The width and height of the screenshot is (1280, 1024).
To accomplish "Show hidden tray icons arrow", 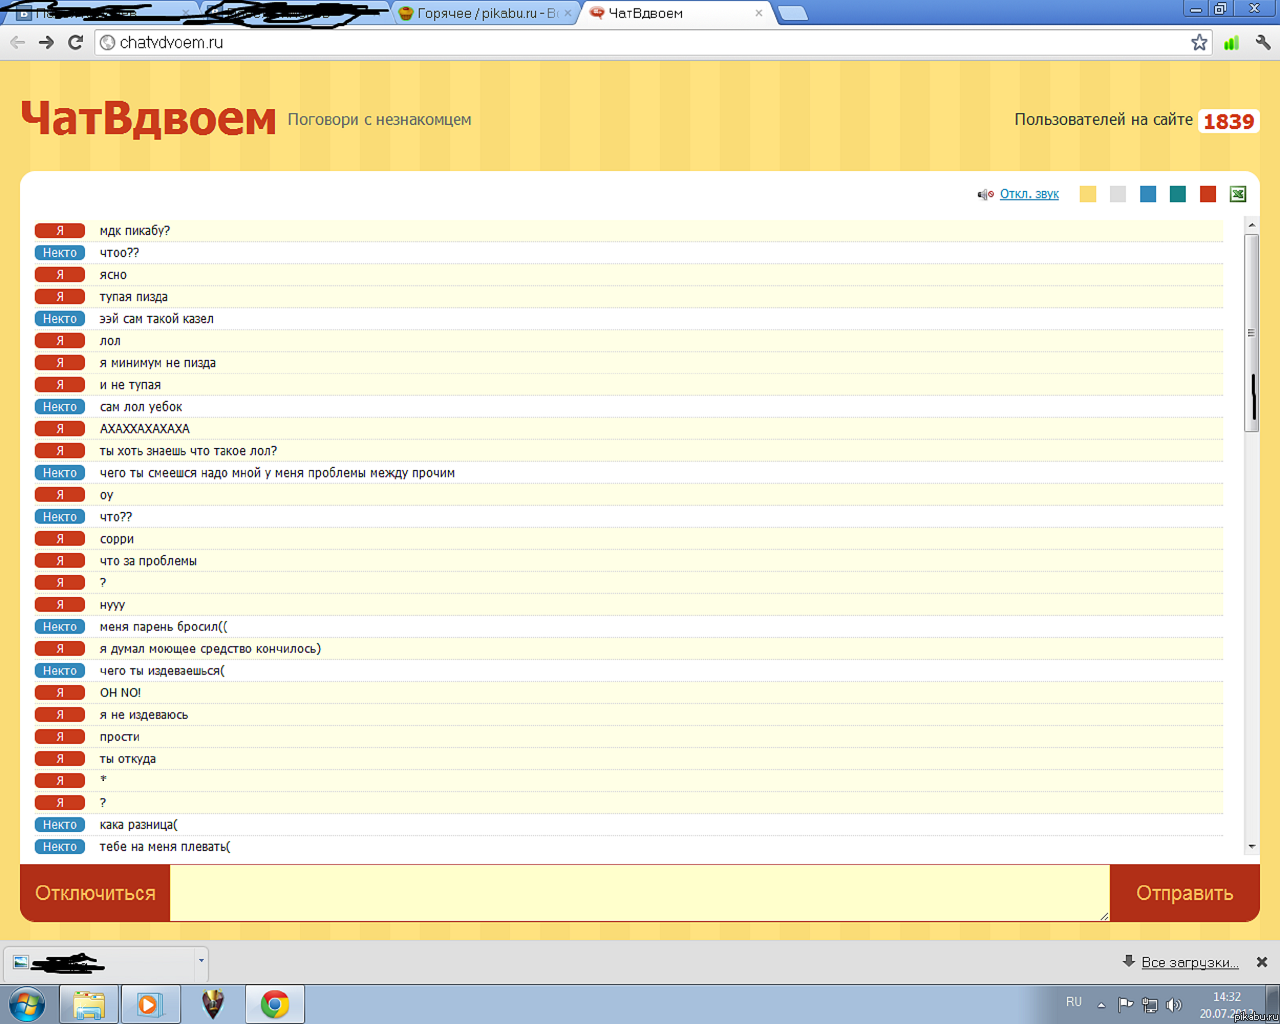I will (1101, 1005).
